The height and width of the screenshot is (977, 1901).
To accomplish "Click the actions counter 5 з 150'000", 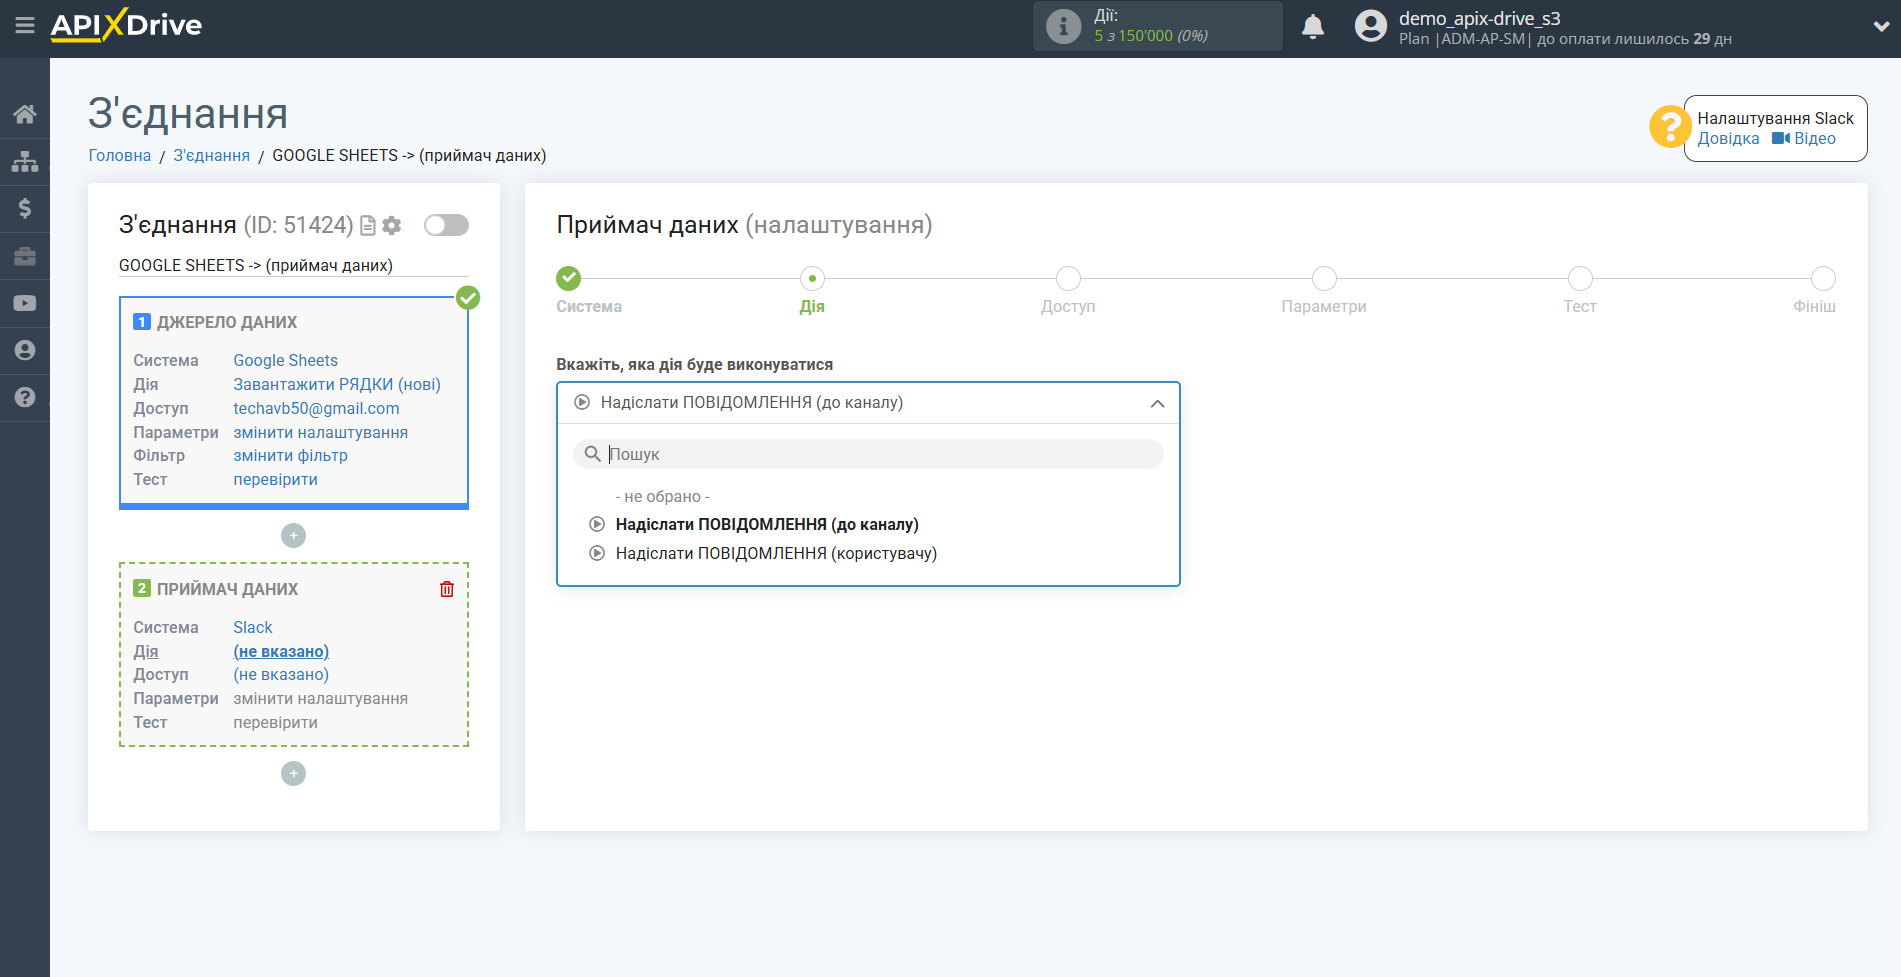I will pyautogui.click(x=1151, y=36).
